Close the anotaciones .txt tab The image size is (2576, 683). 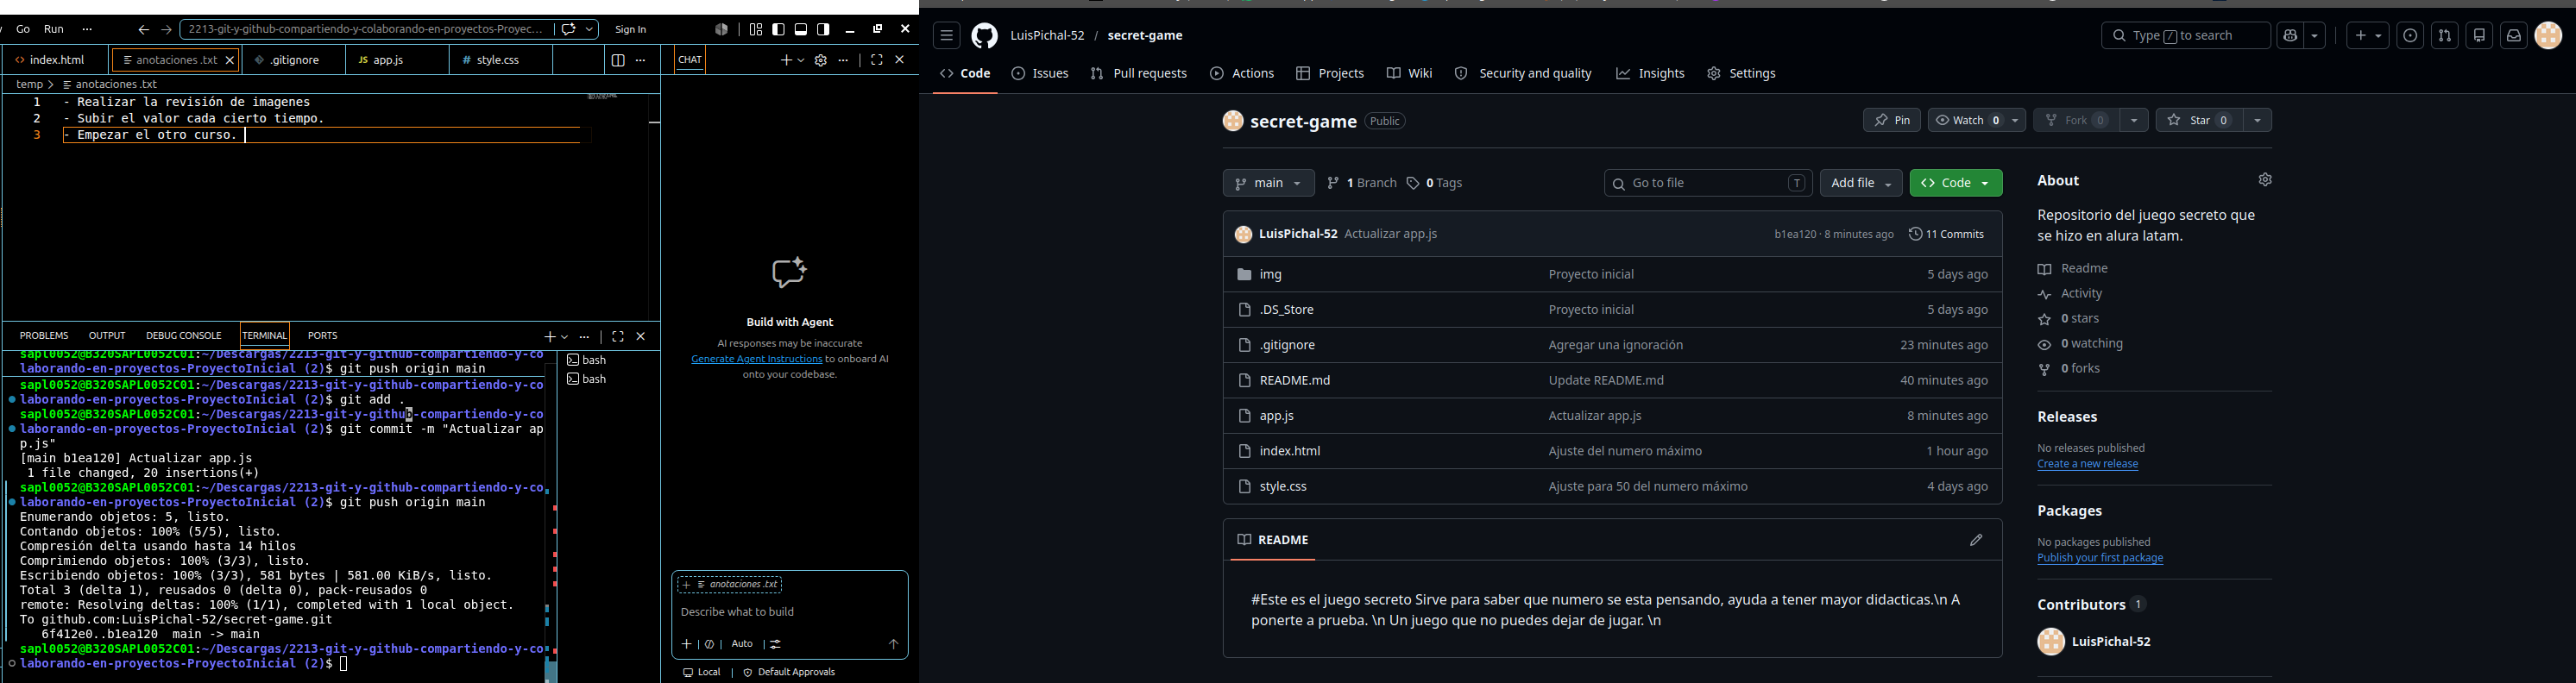point(230,61)
